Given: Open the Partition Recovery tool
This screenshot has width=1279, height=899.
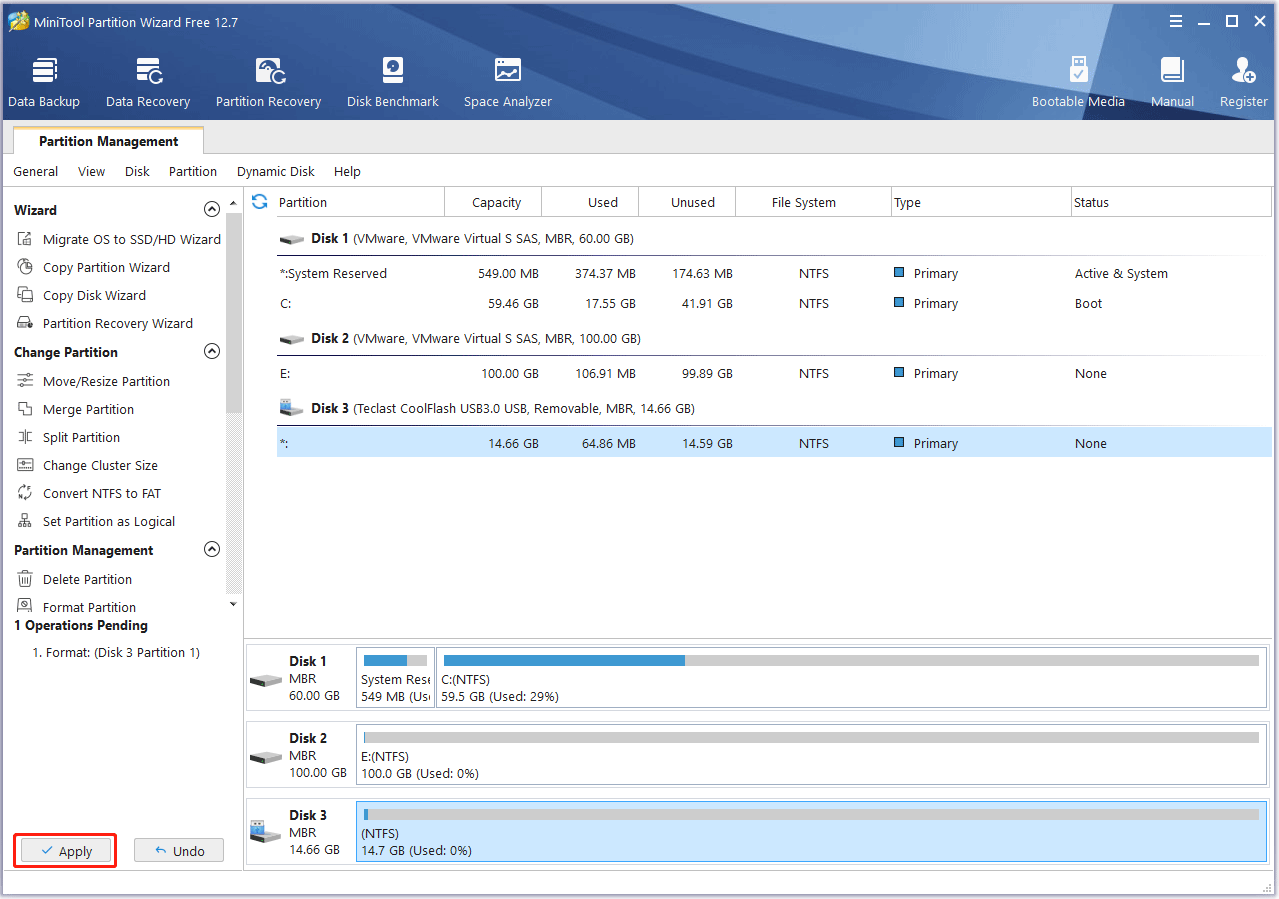Looking at the screenshot, I should 268,83.
